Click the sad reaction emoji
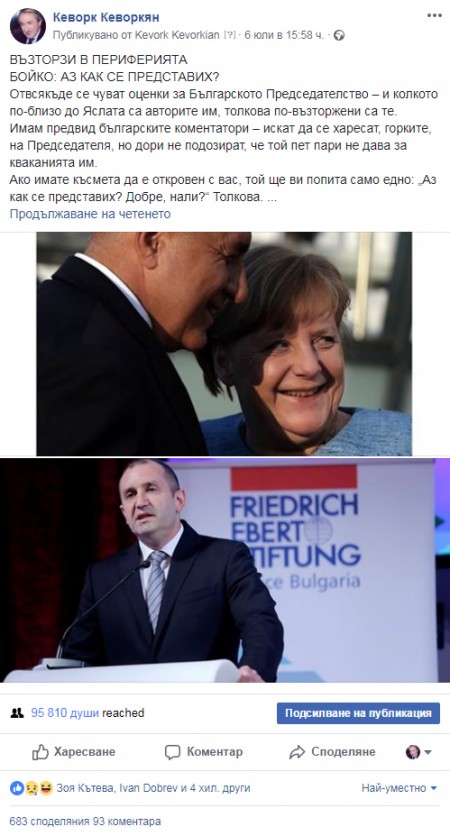This screenshot has width=450, height=836. [31, 787]
